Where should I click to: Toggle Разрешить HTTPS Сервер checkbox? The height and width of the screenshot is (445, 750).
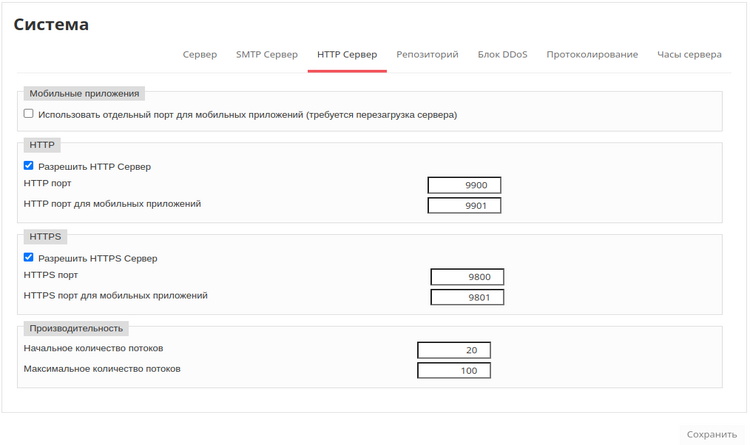click(x=29, y=258)
